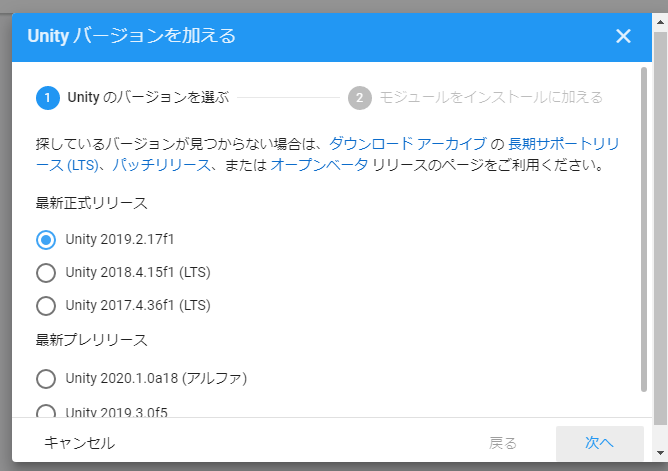Select the Unity 2019.2.17f1 radio button
The height and width of the screenshot is (471, 668).
pyautogui.click(x=46, y=240)
